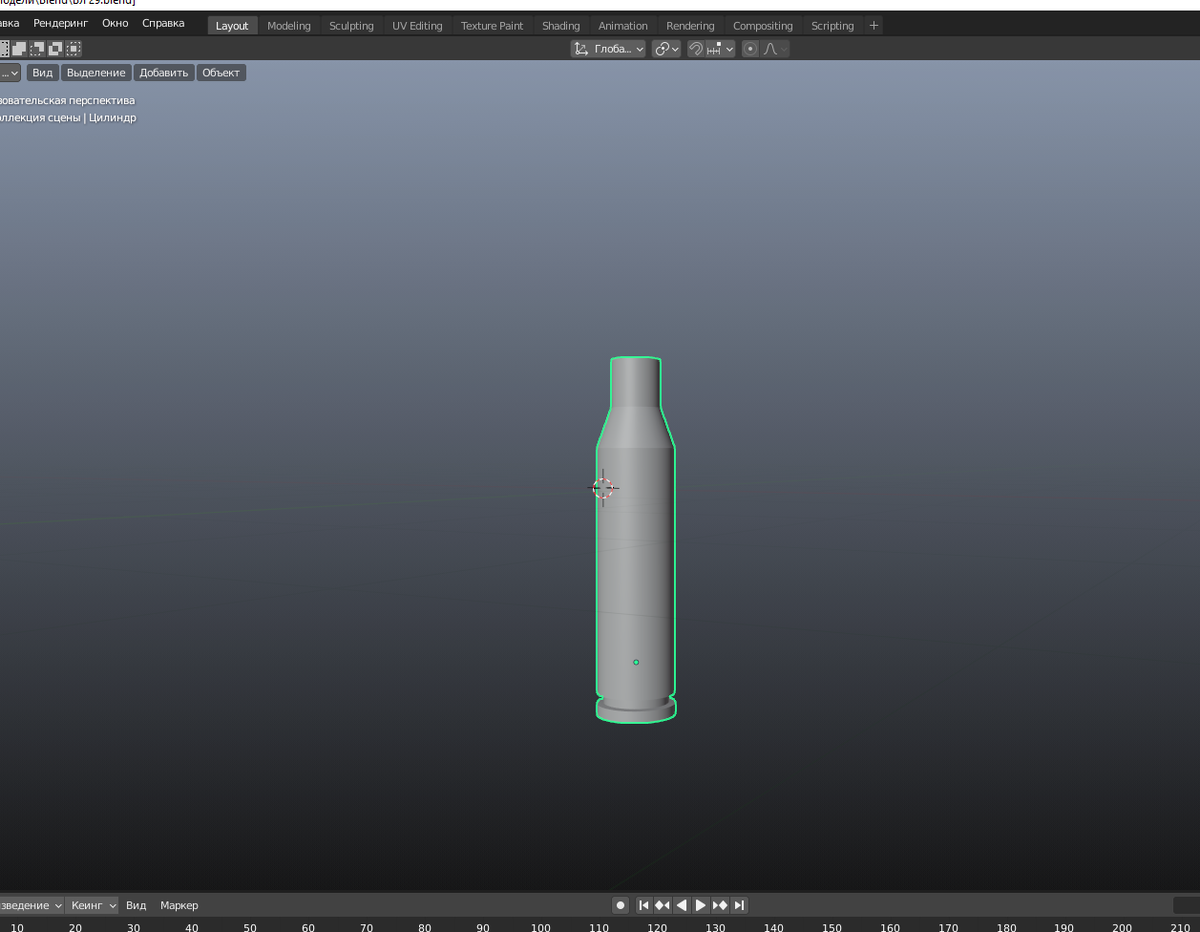1200x932 pixels.
Task: Switch to the Rendering workspace tab
Action: click(x=691, y=25)
